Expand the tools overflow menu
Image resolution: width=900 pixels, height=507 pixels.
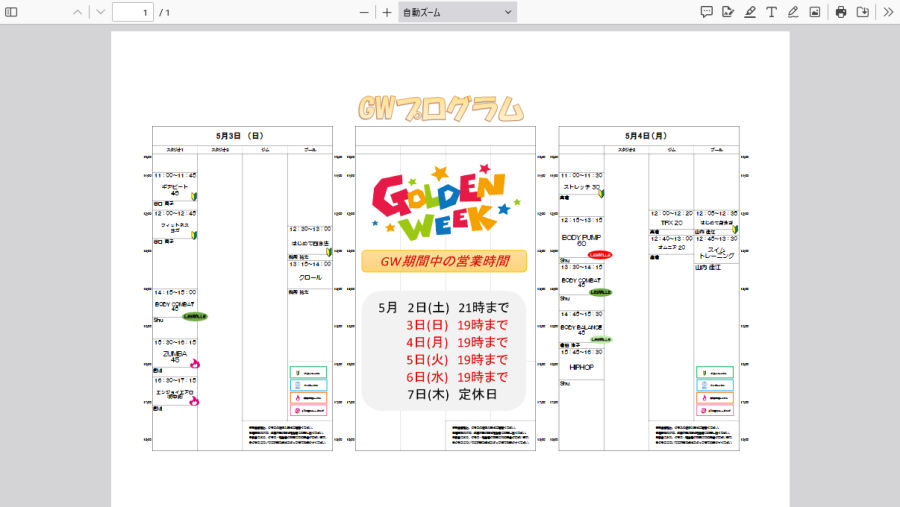pos(887,12)
